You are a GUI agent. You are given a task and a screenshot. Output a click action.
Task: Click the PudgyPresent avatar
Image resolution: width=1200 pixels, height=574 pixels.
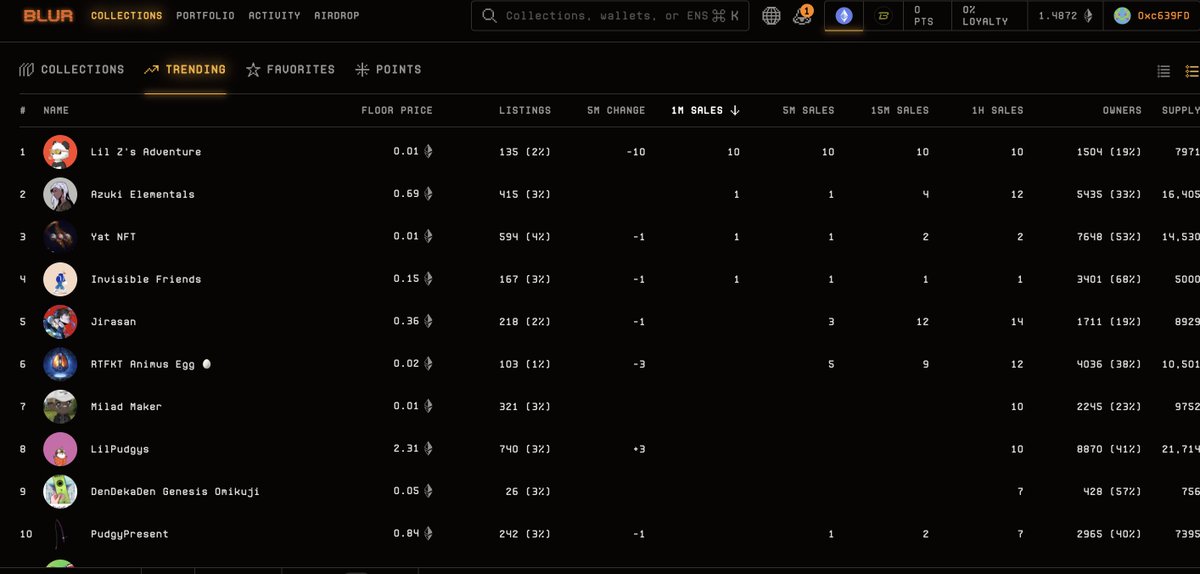60,534
